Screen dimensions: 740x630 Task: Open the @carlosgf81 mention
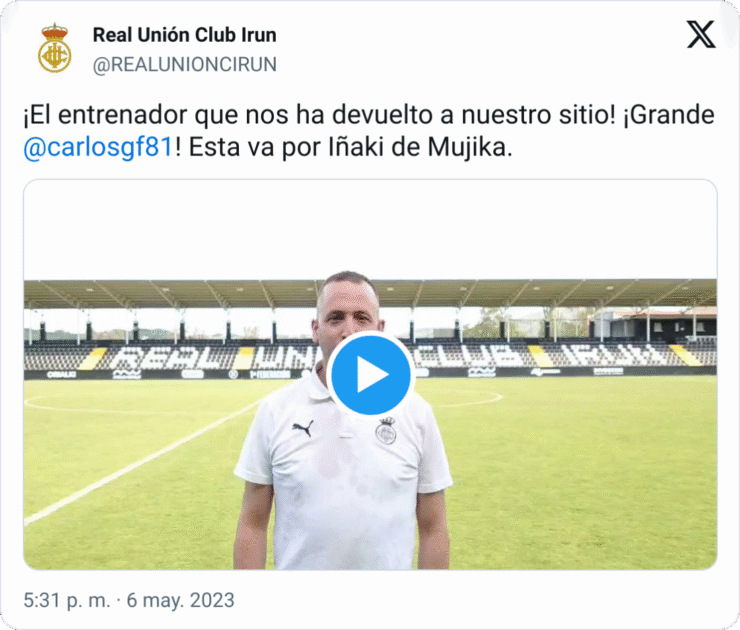pos(99,147)
